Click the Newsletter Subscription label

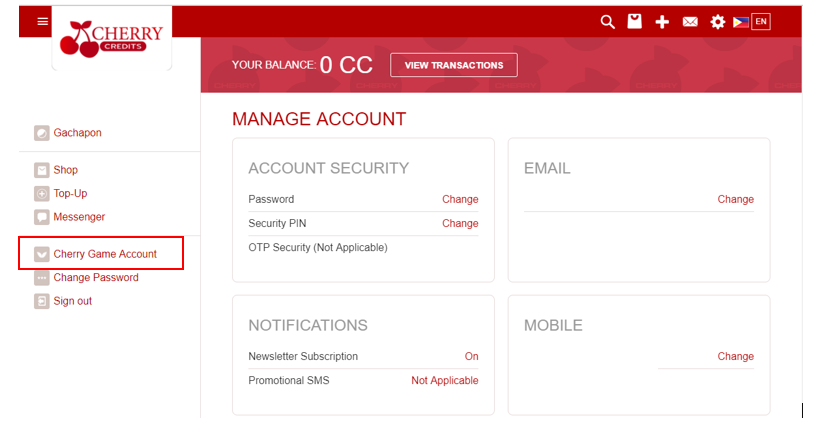[x=303, y=356]
